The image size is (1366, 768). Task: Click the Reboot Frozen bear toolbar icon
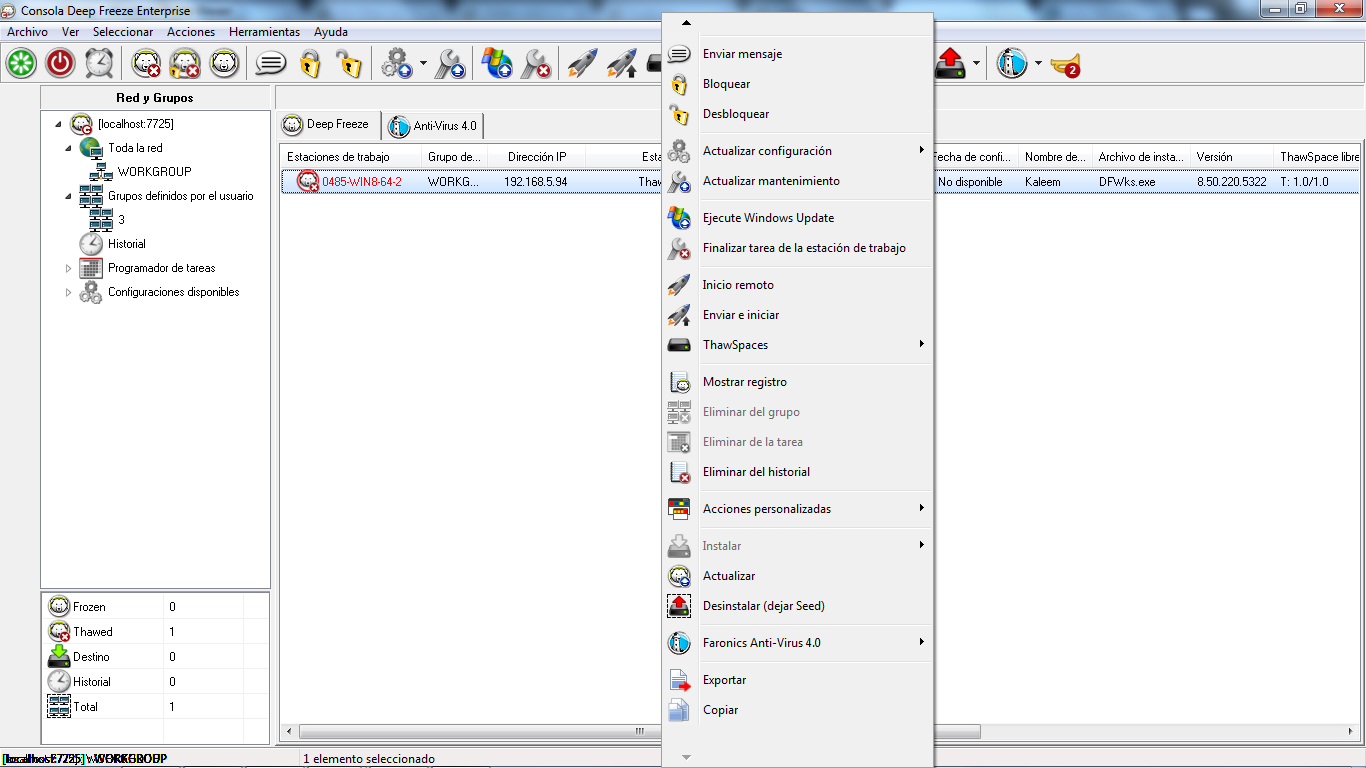click(x=224, y=64)
